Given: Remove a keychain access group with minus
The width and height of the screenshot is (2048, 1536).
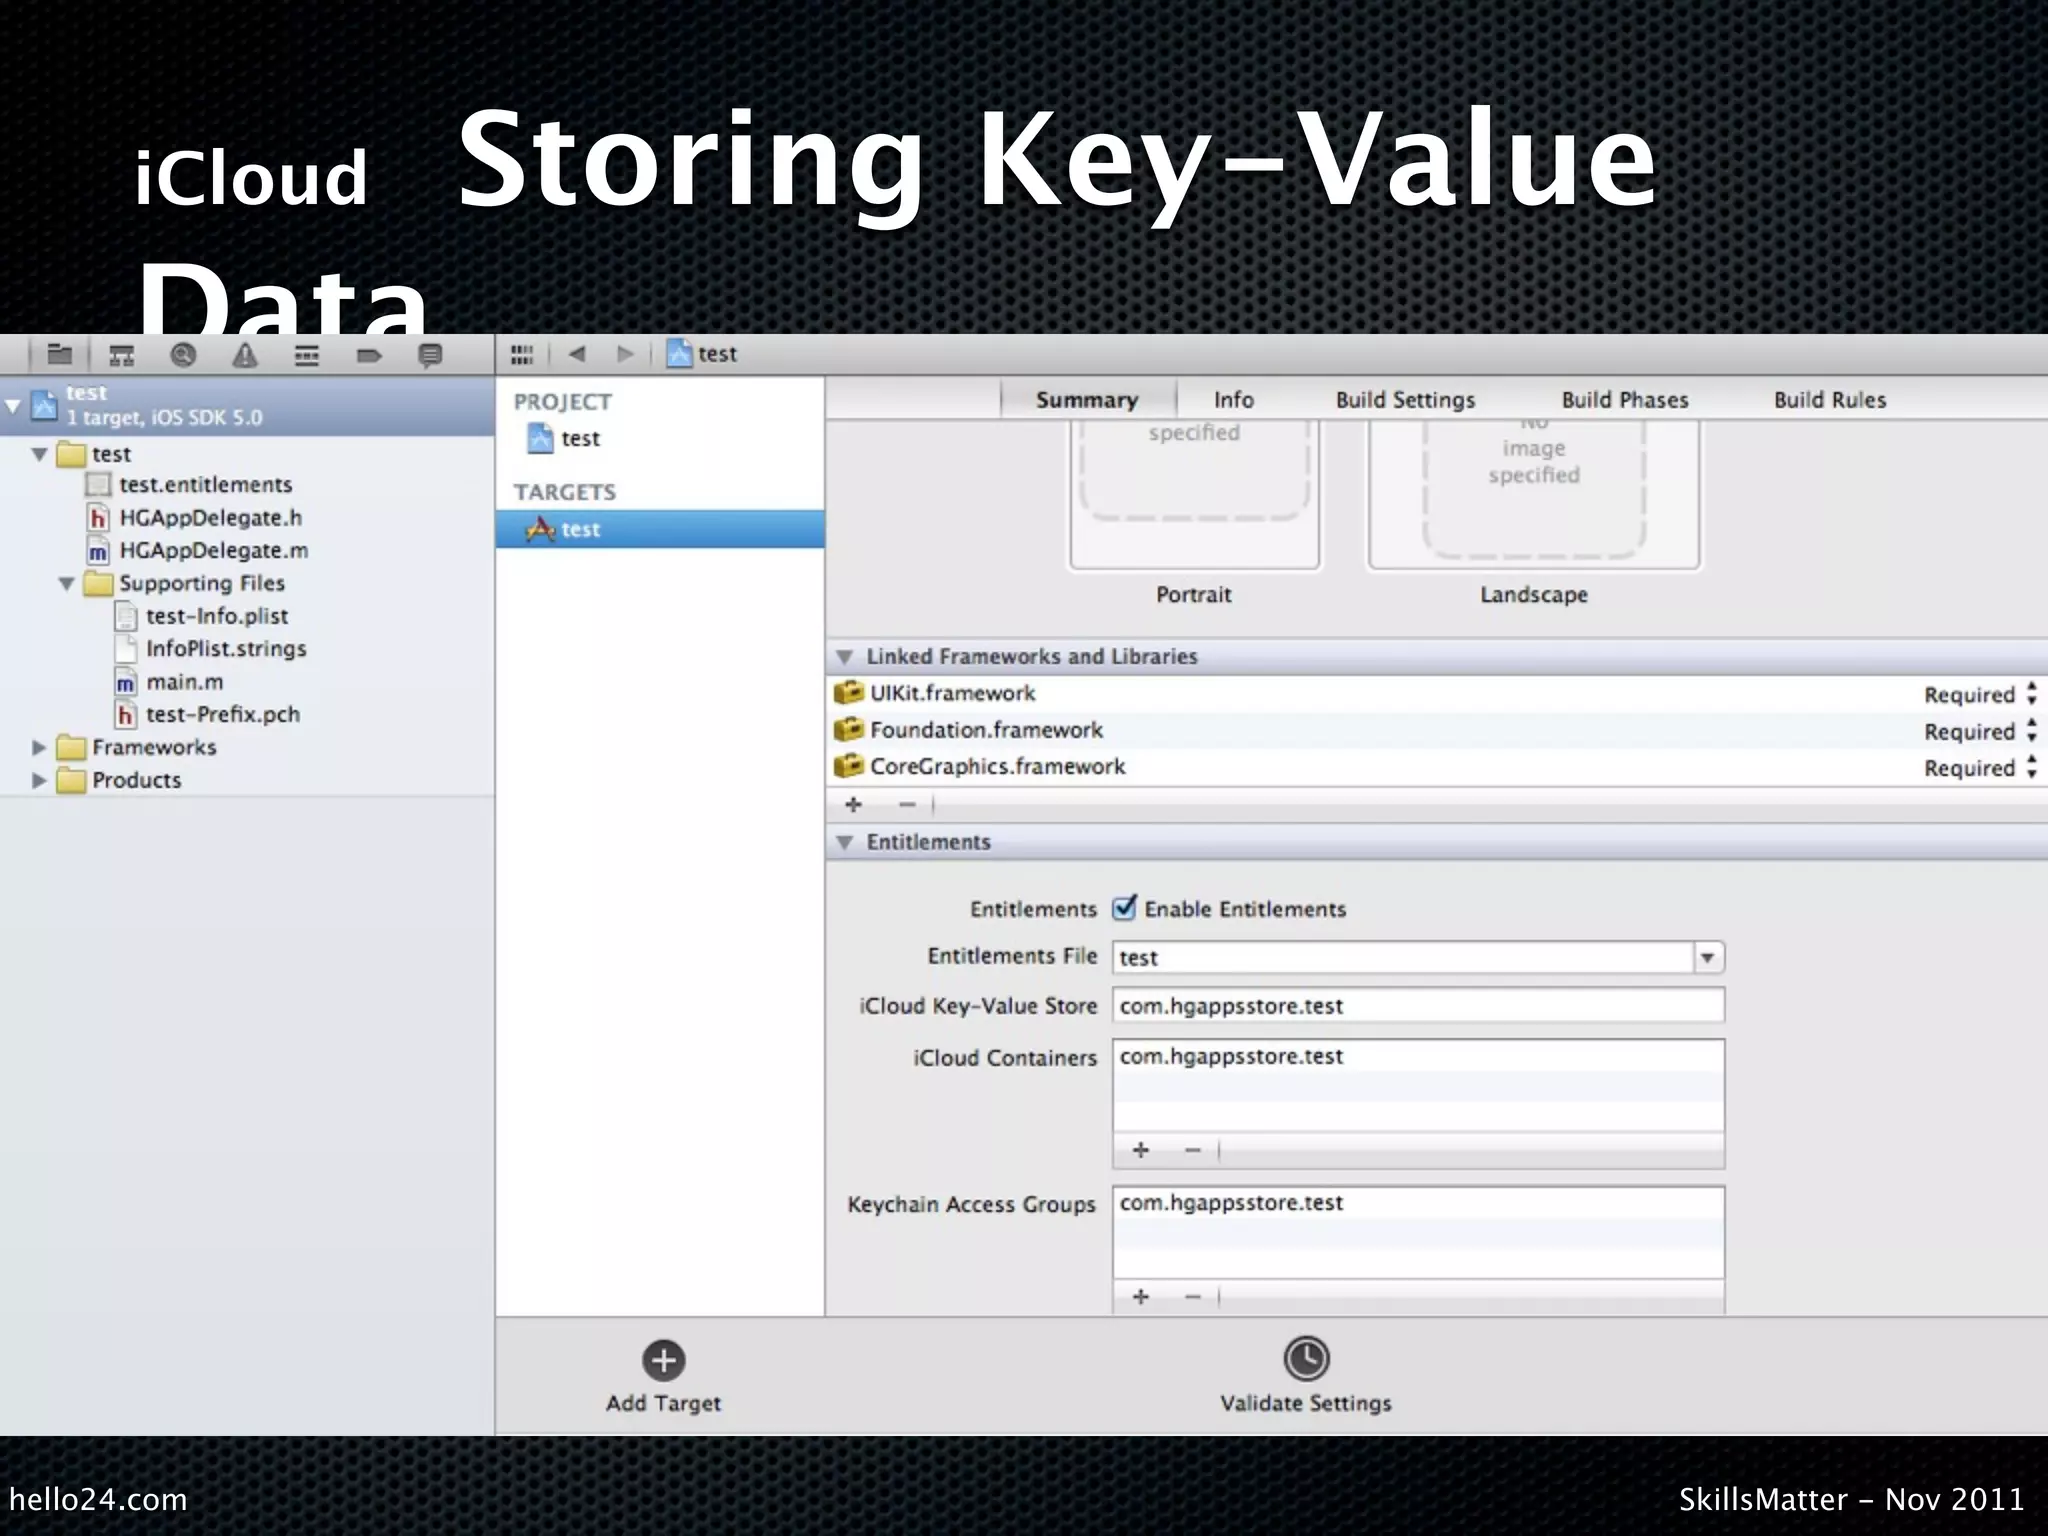Looking at the screenshot, I should point(1192,1297).
